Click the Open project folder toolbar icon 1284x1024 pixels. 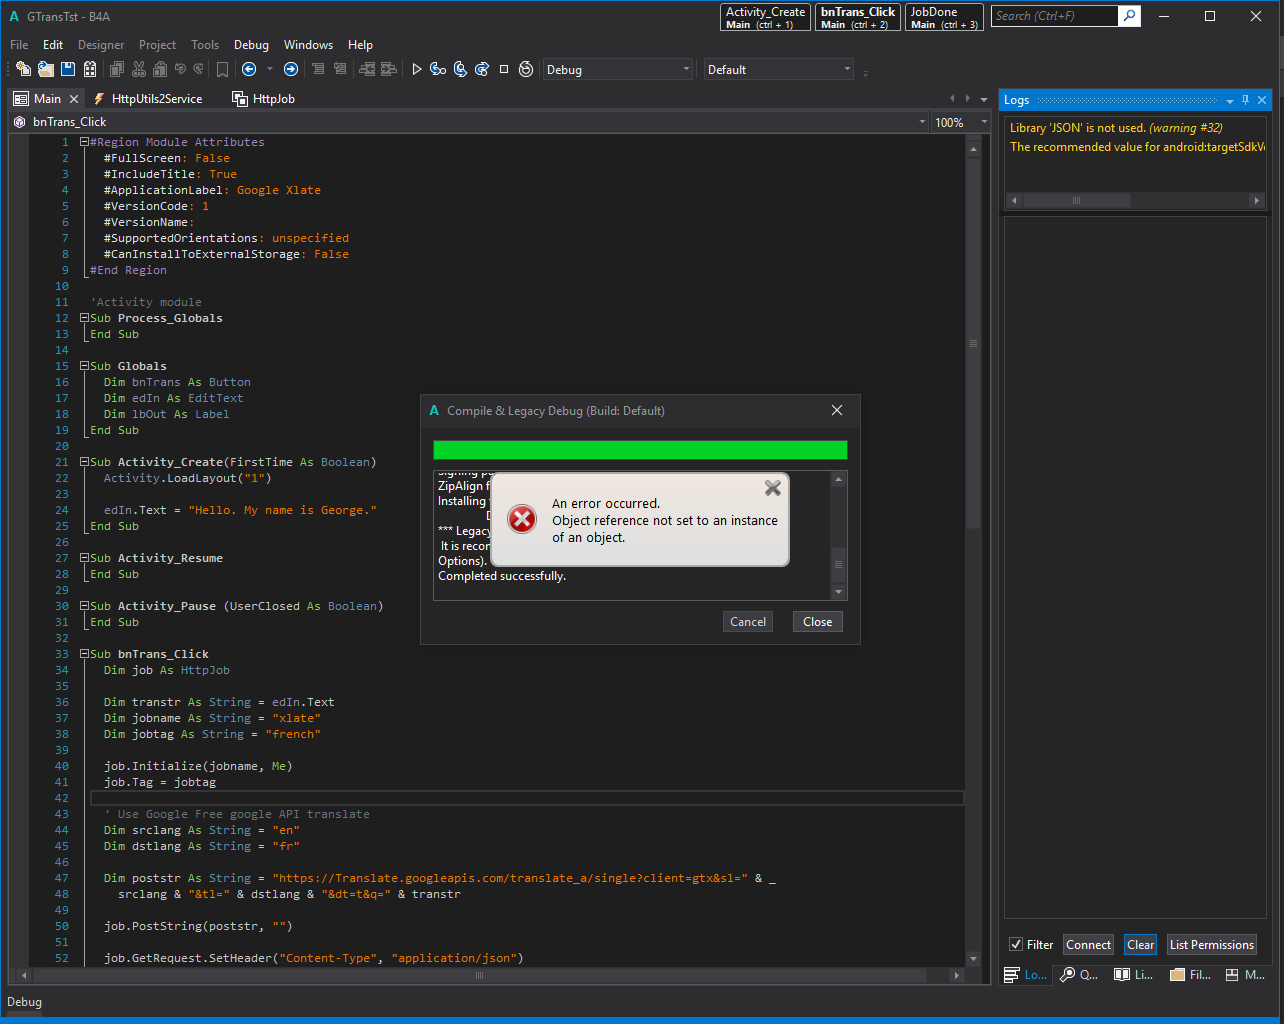pos(45,69)
